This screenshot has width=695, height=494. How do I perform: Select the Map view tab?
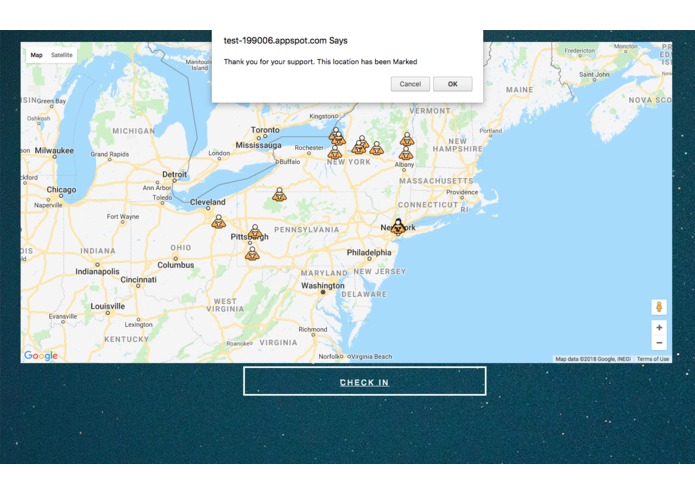pos(36,55)
